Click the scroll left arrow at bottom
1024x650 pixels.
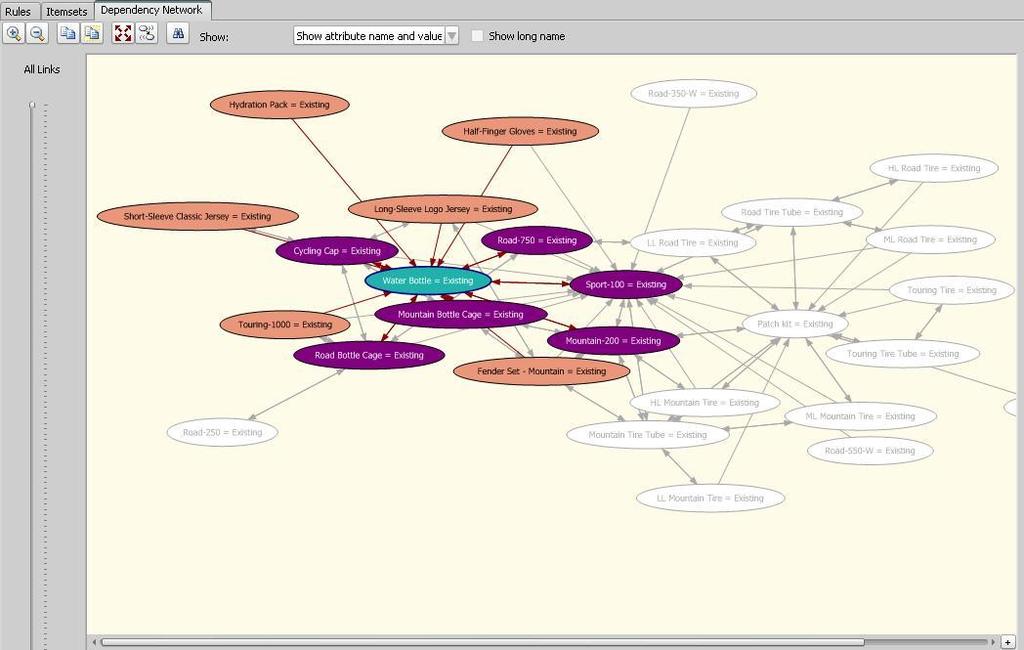(x=94, y=642)
